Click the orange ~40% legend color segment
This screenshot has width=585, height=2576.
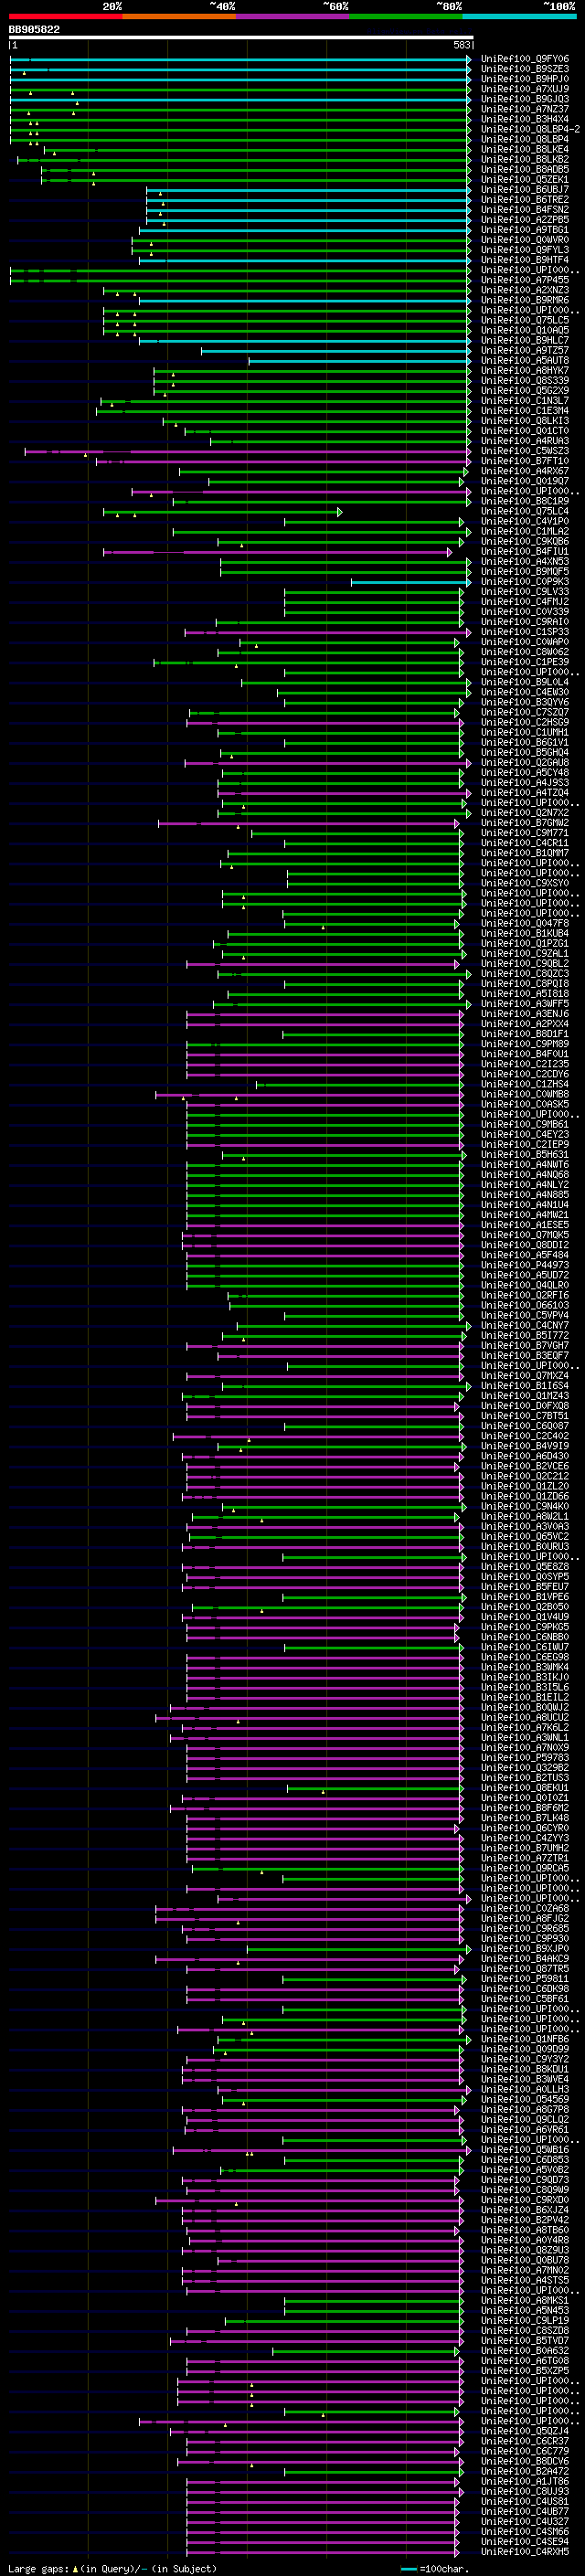point(179,16)
